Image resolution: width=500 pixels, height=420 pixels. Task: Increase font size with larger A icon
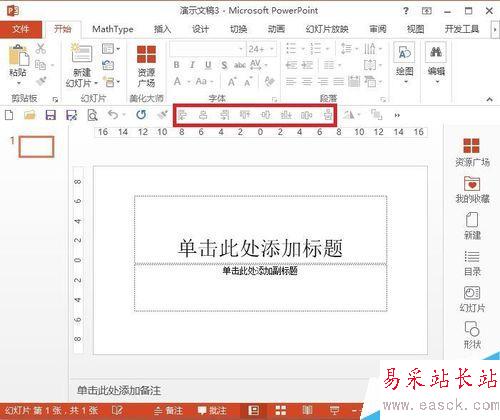pos(232,82)
